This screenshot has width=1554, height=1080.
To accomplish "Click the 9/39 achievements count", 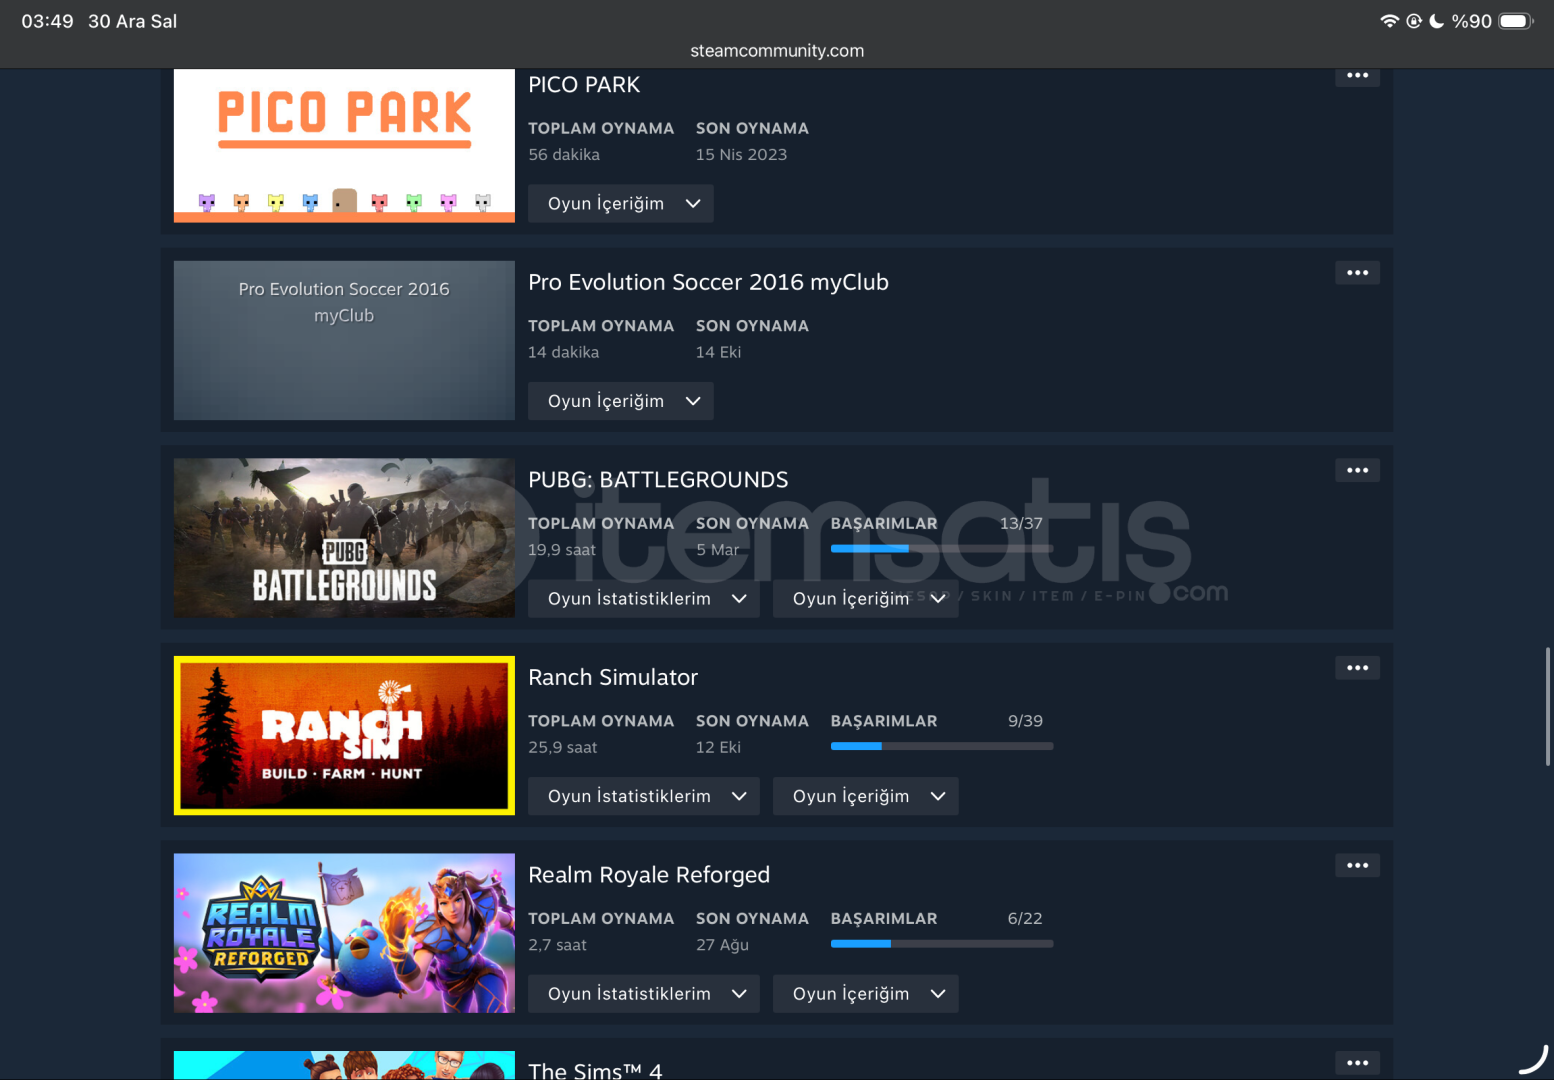I will pos(1025,721).
